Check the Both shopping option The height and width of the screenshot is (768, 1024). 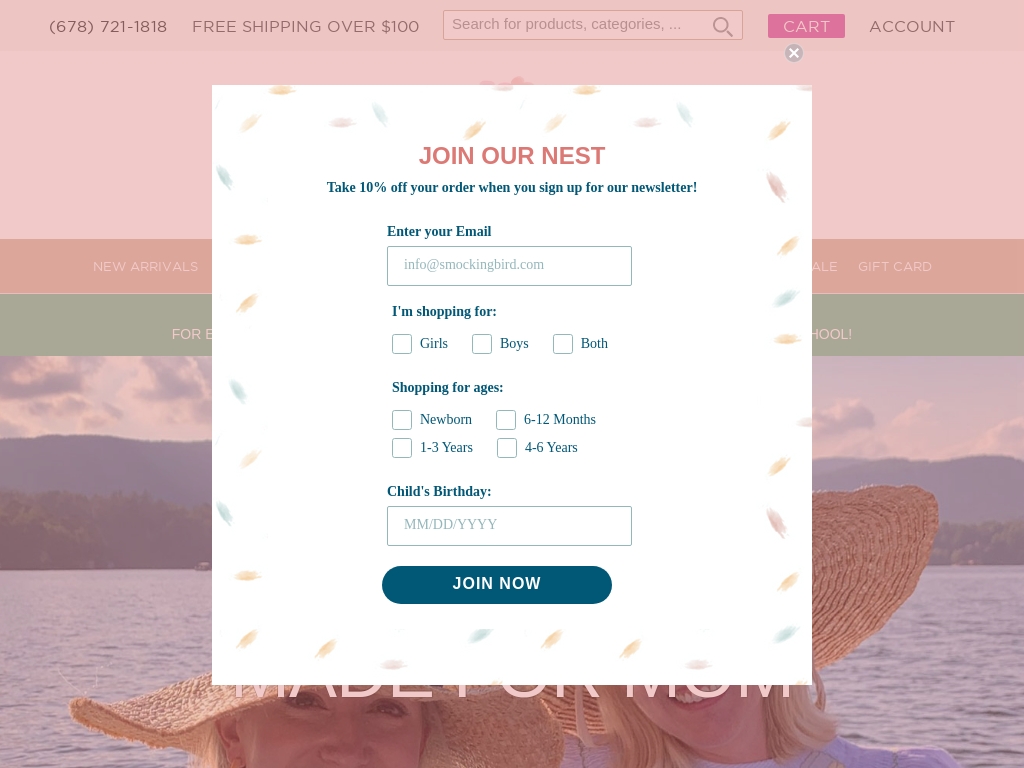click(x=563, y=344)
